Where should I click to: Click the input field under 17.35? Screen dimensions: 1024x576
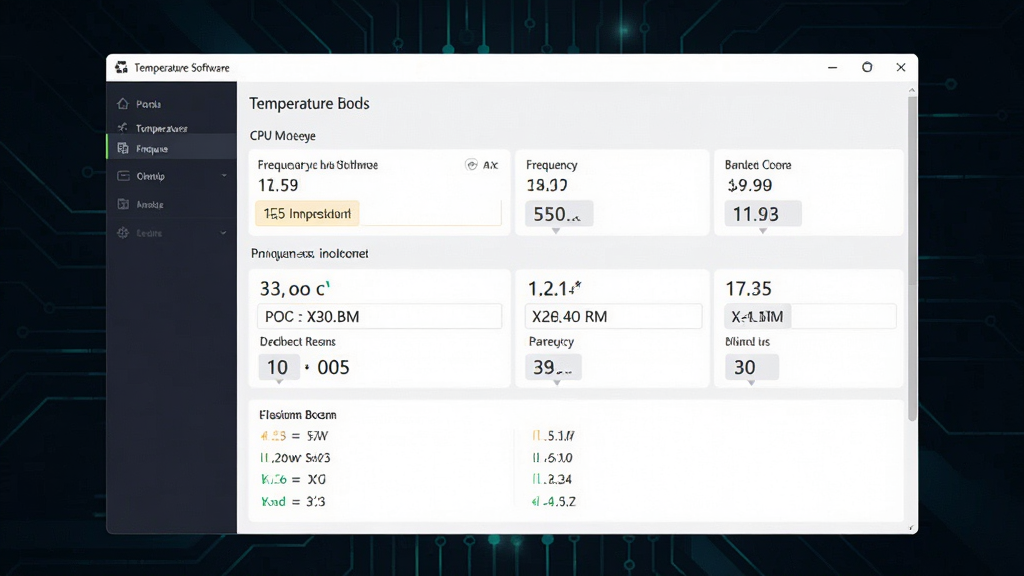tap(810, 317)
